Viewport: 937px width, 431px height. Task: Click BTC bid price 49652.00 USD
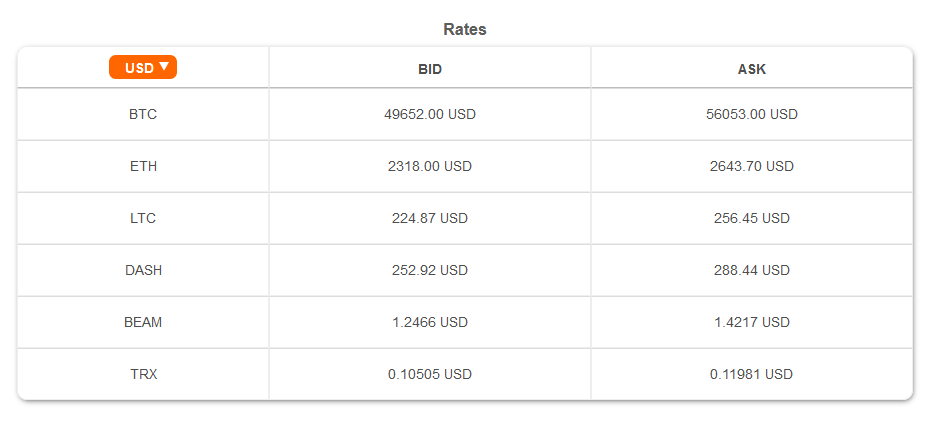pos(430,114)
